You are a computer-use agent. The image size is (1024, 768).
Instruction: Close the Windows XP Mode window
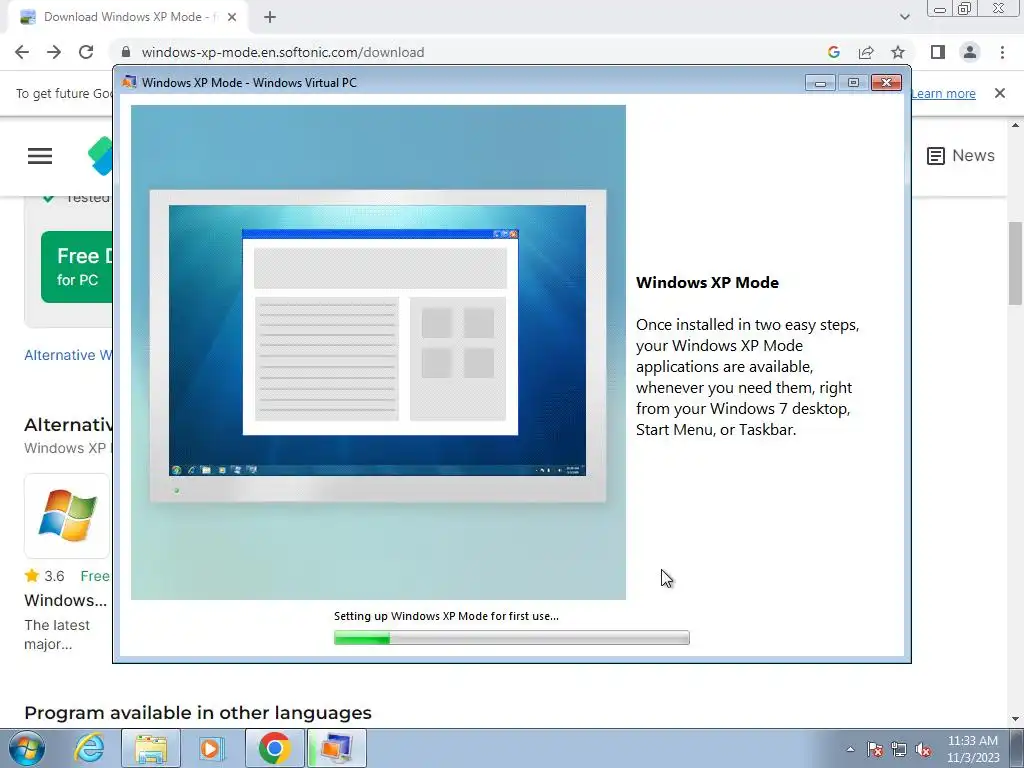pyautogui.click(x=886, y=82)
